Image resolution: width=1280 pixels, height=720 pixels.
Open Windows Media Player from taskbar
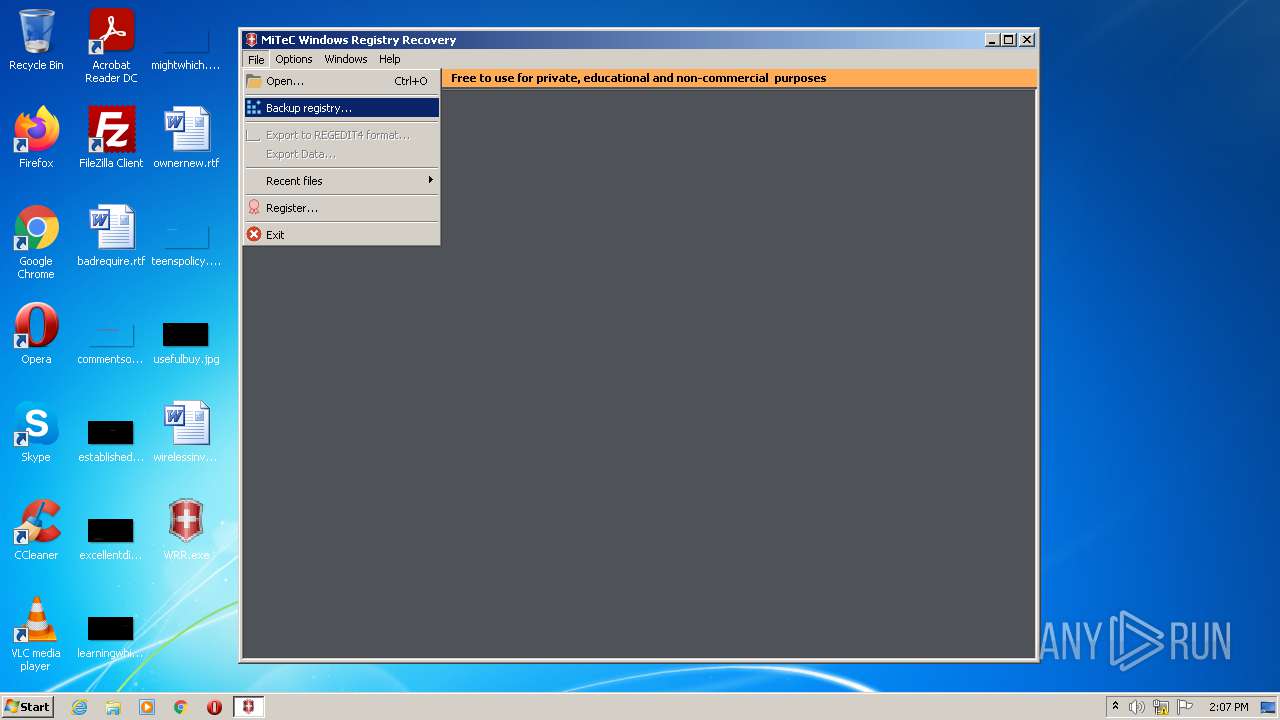tap(147, 707)
